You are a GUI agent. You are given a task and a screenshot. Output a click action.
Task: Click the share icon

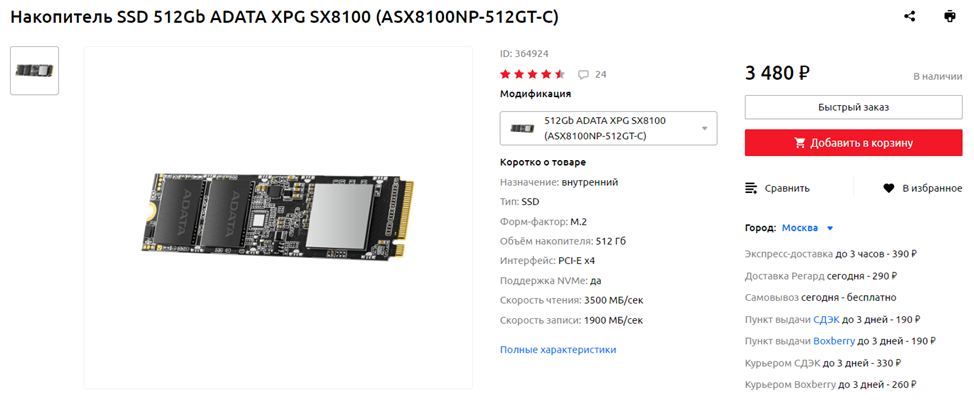coord(909,17)
